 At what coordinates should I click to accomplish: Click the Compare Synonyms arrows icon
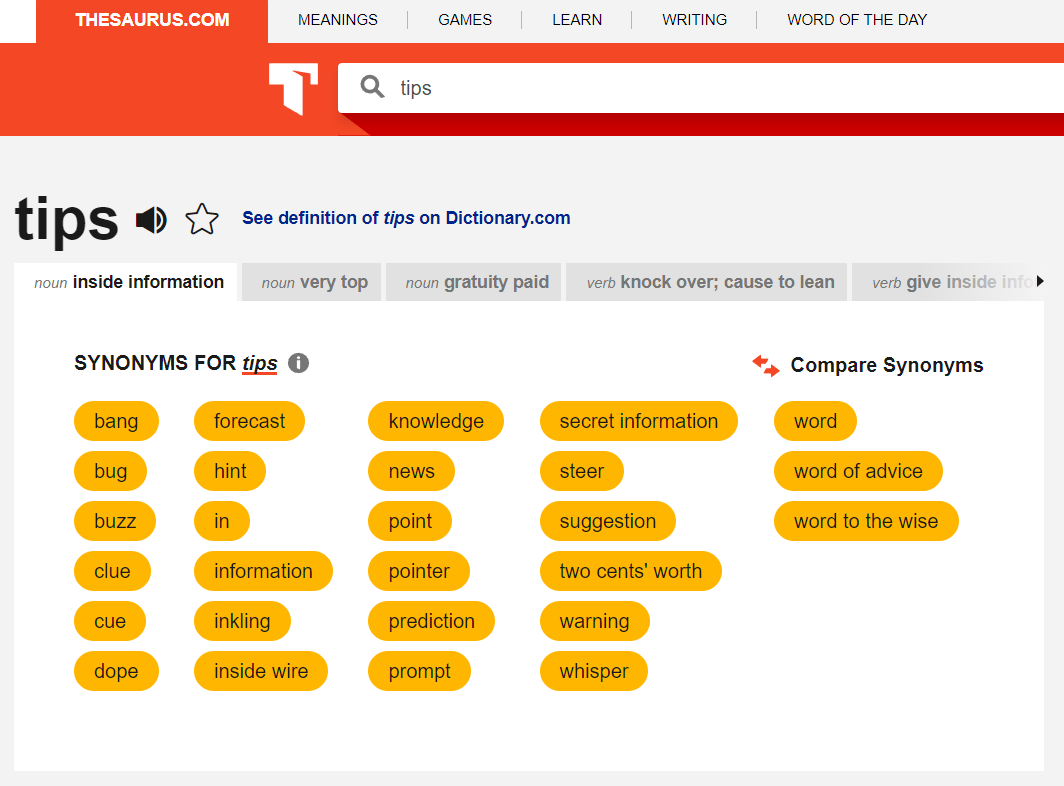pos(766,365)
